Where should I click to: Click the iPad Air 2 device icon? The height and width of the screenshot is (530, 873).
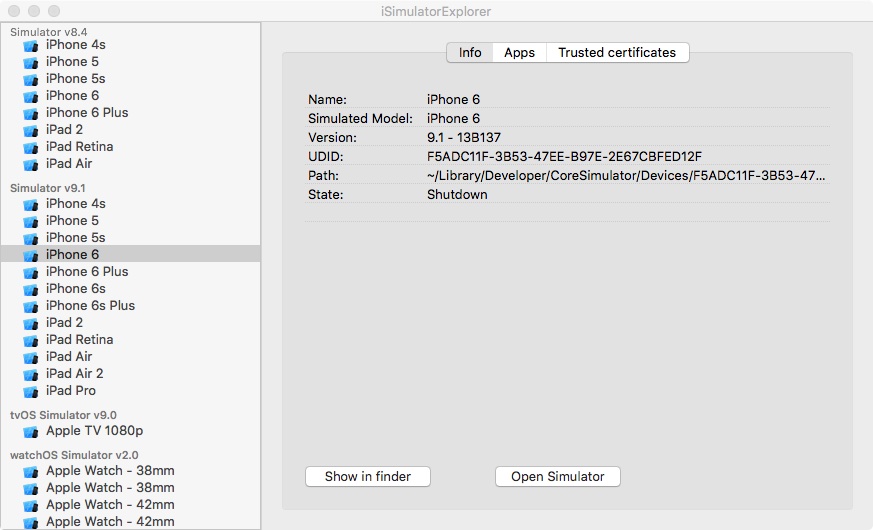pyautogui.click(x=31, y=375)
